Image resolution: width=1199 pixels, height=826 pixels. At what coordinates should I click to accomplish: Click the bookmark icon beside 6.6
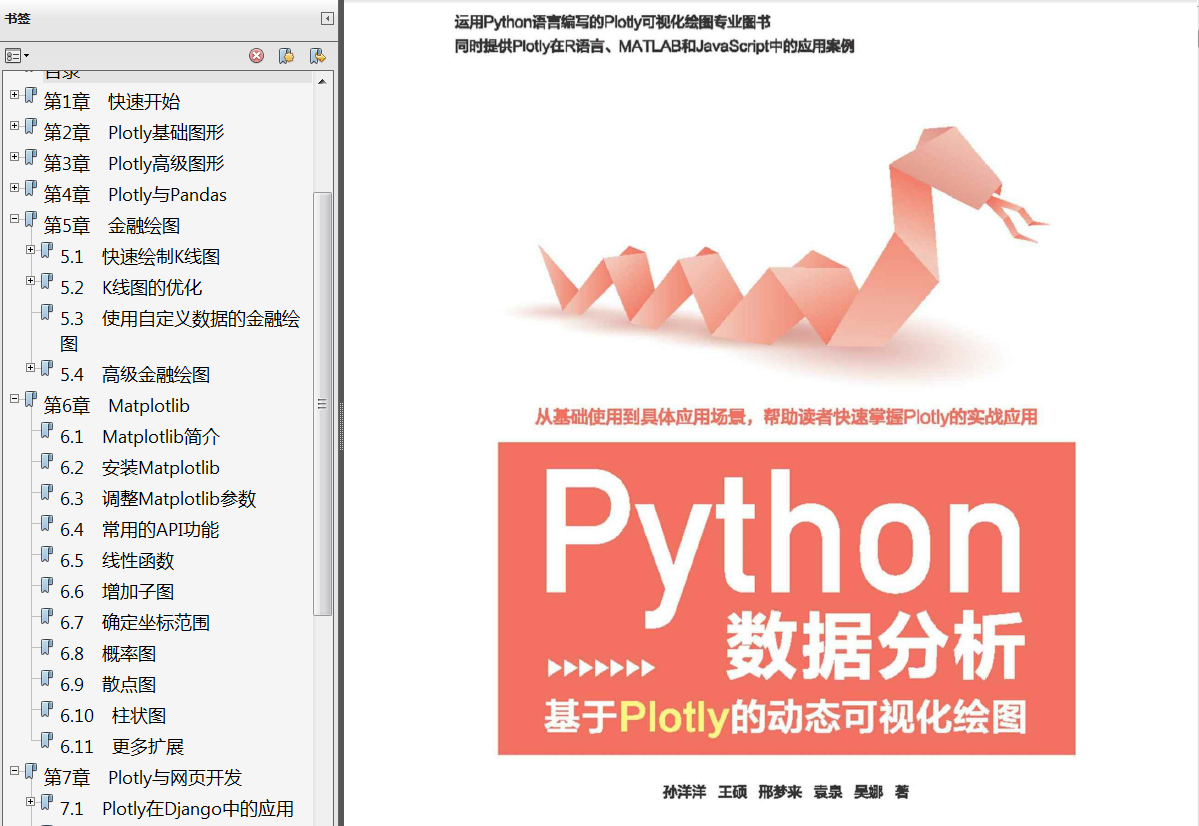(x=47, y=585)
